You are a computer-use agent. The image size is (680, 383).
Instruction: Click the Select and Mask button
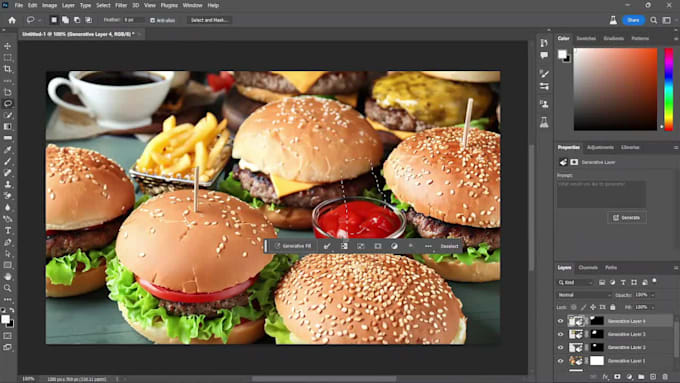click(209, 20)
